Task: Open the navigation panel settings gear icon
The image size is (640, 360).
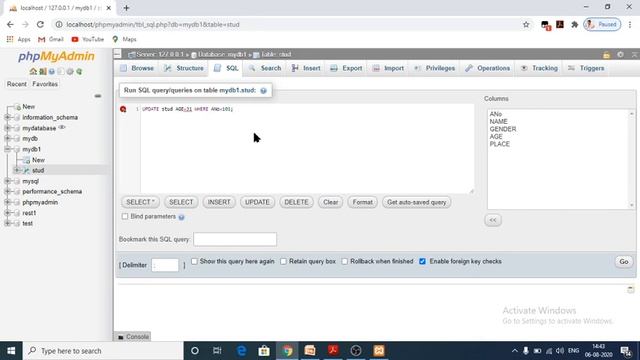Action: [x=70, y=71]
